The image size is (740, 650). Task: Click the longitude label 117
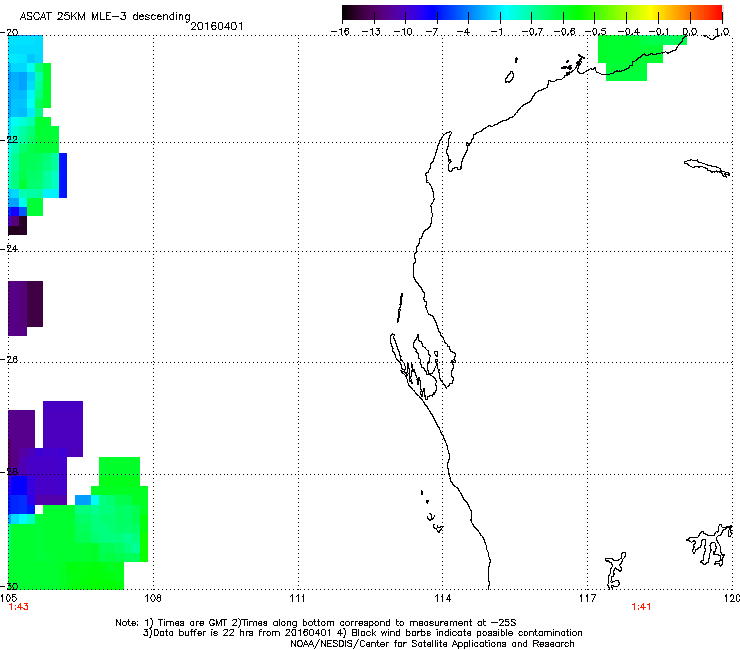(588, 599)
